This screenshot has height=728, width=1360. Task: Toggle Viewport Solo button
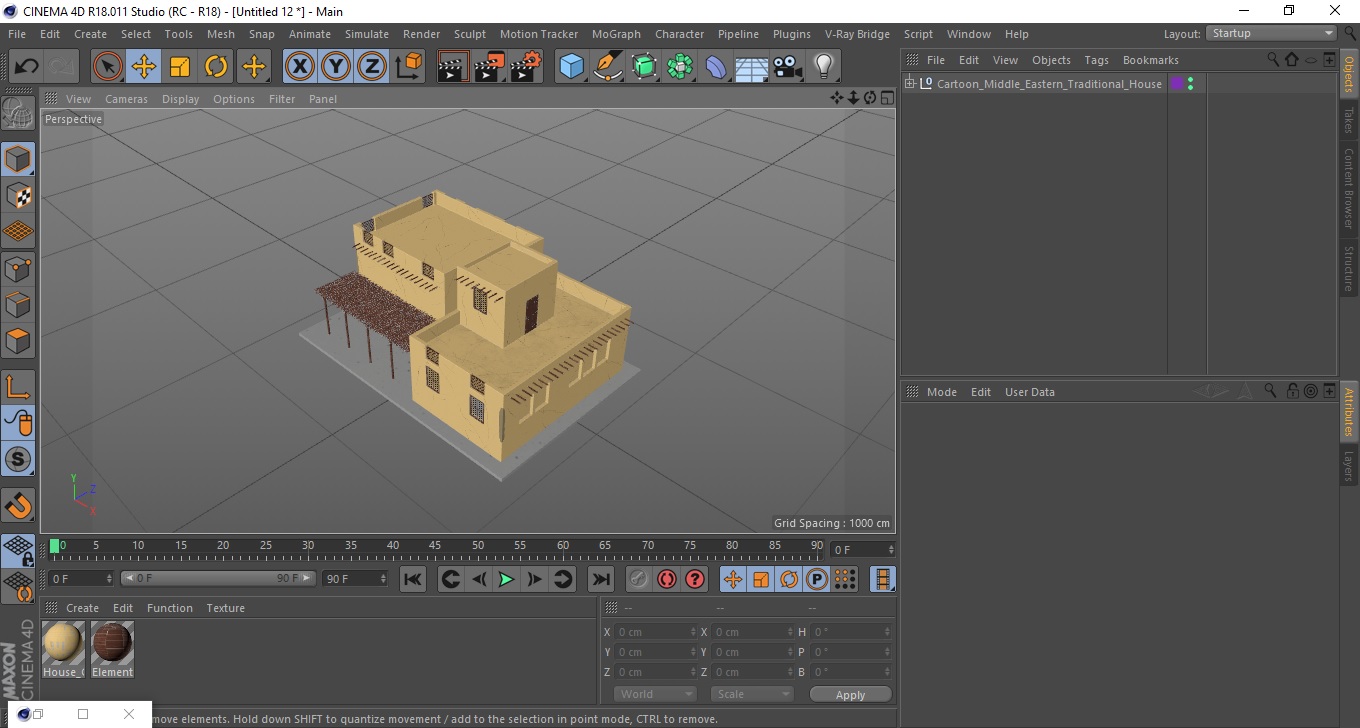tap(18, 460)
